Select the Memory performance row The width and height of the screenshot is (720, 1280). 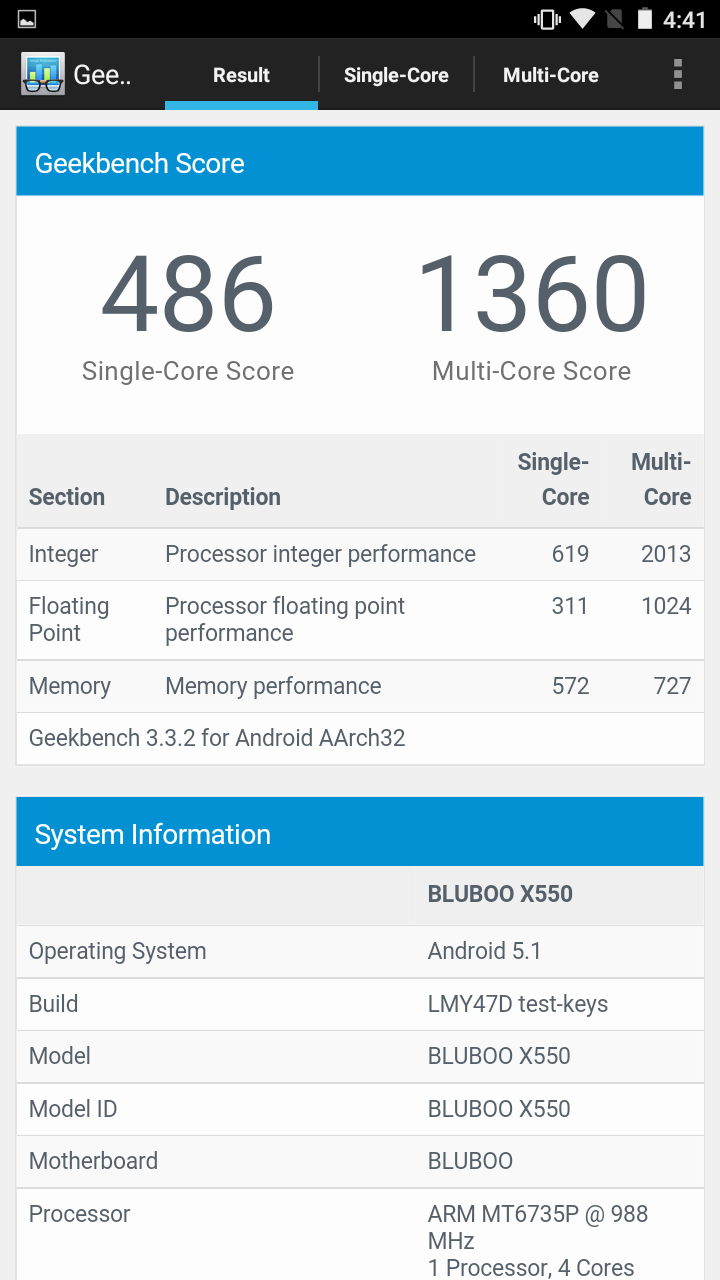(360, 686)
